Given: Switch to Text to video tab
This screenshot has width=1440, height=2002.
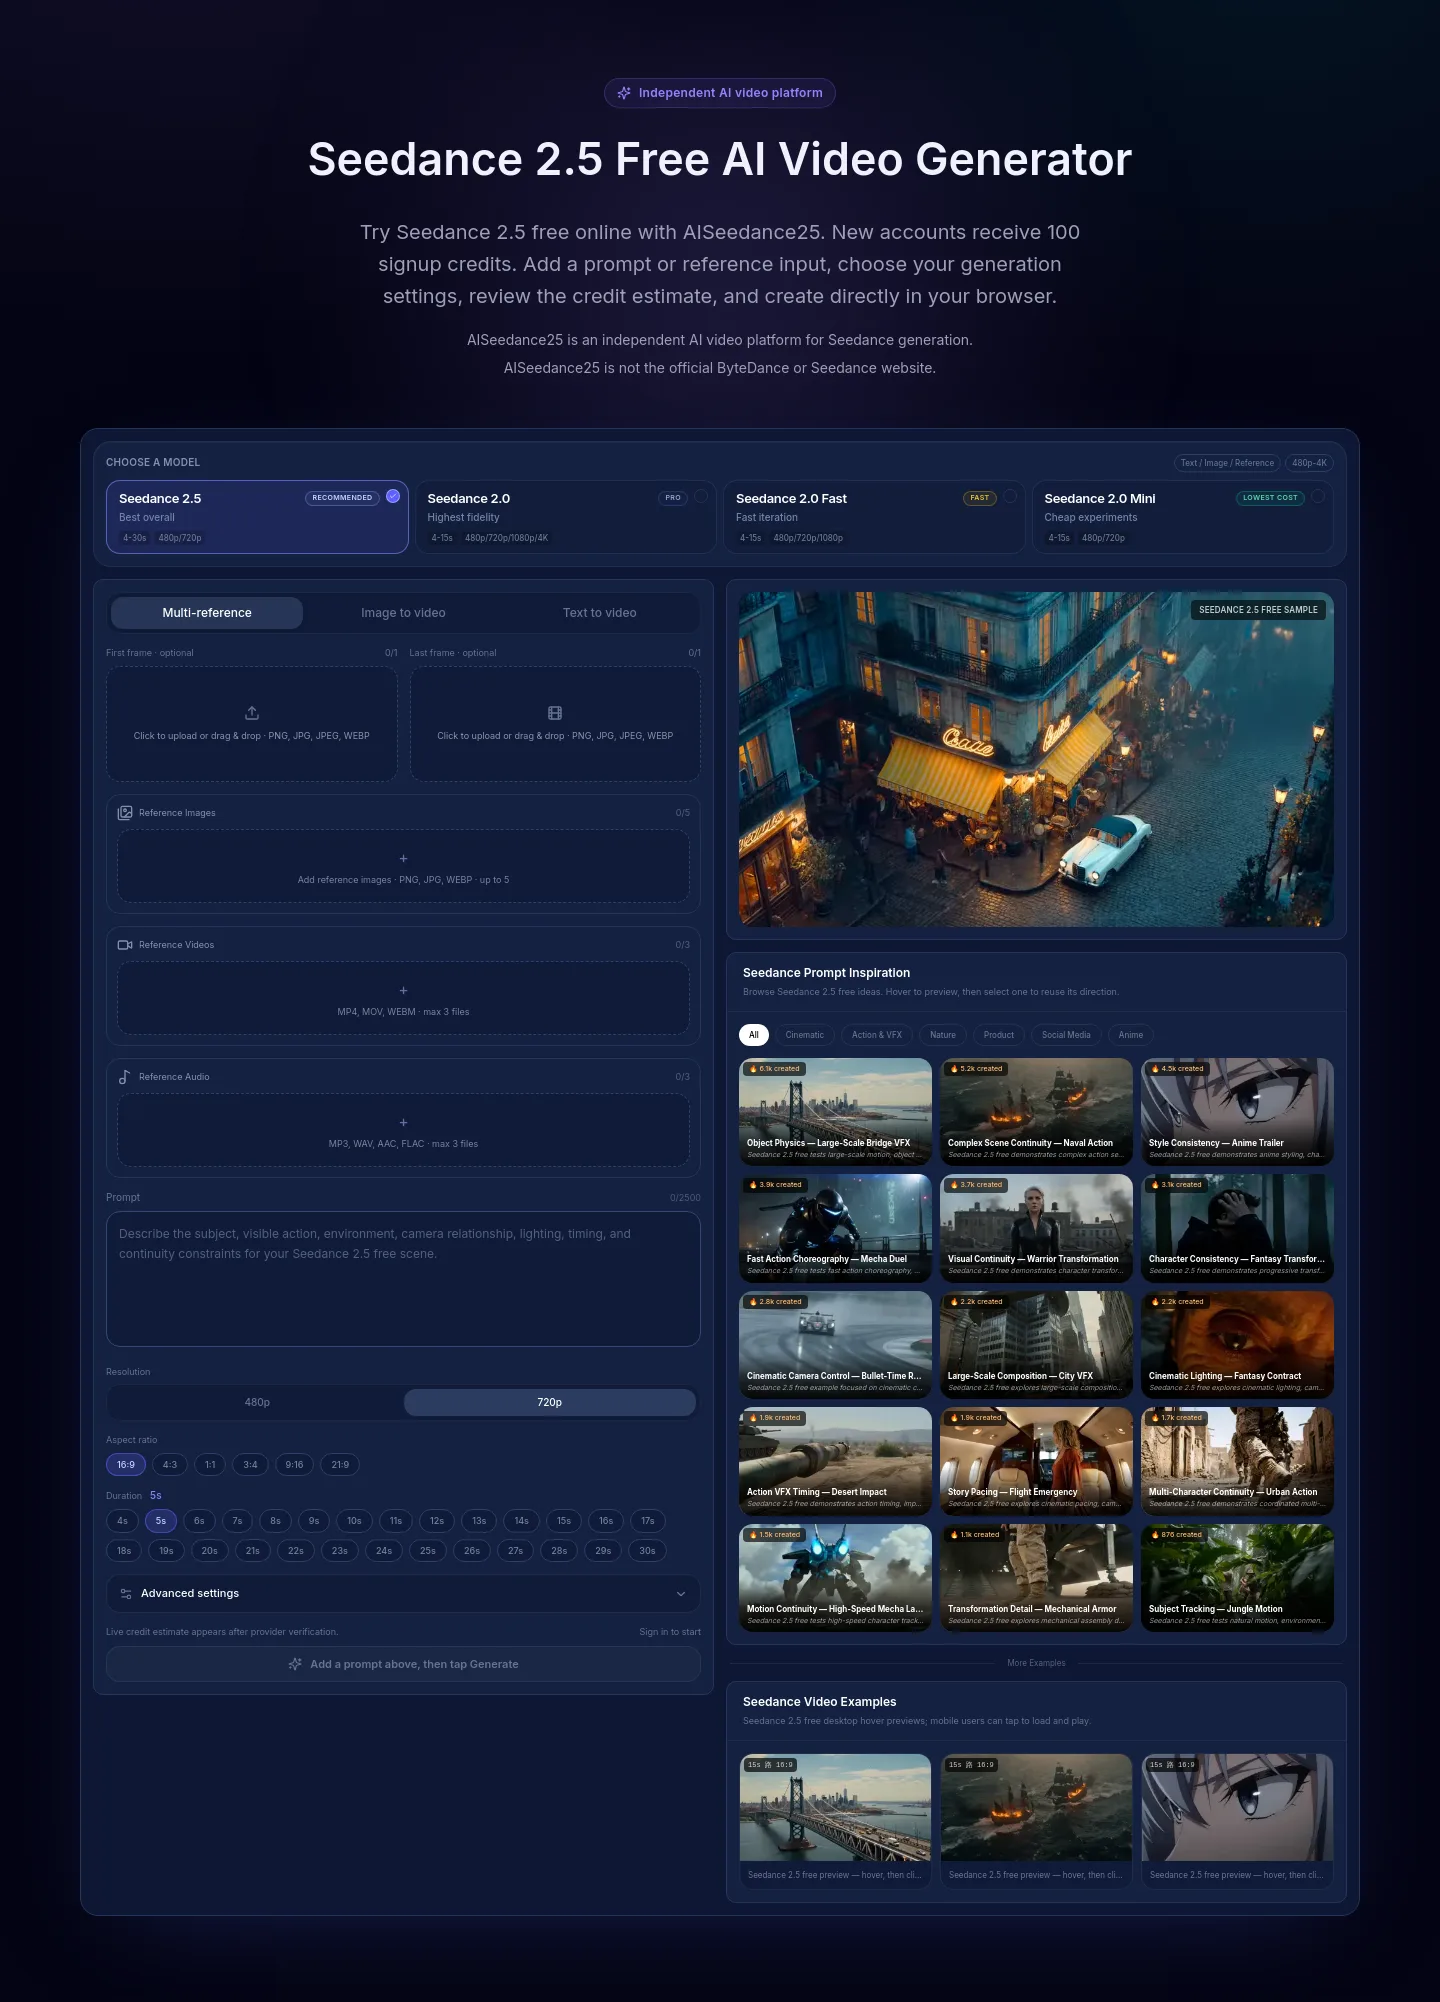Looking at the screenshot, I should tap(599, 613).
